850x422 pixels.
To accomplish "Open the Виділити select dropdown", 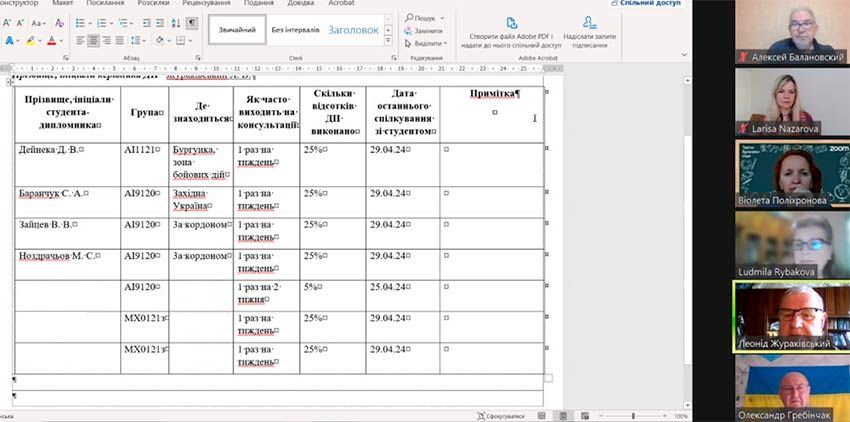I will (426, 43).
